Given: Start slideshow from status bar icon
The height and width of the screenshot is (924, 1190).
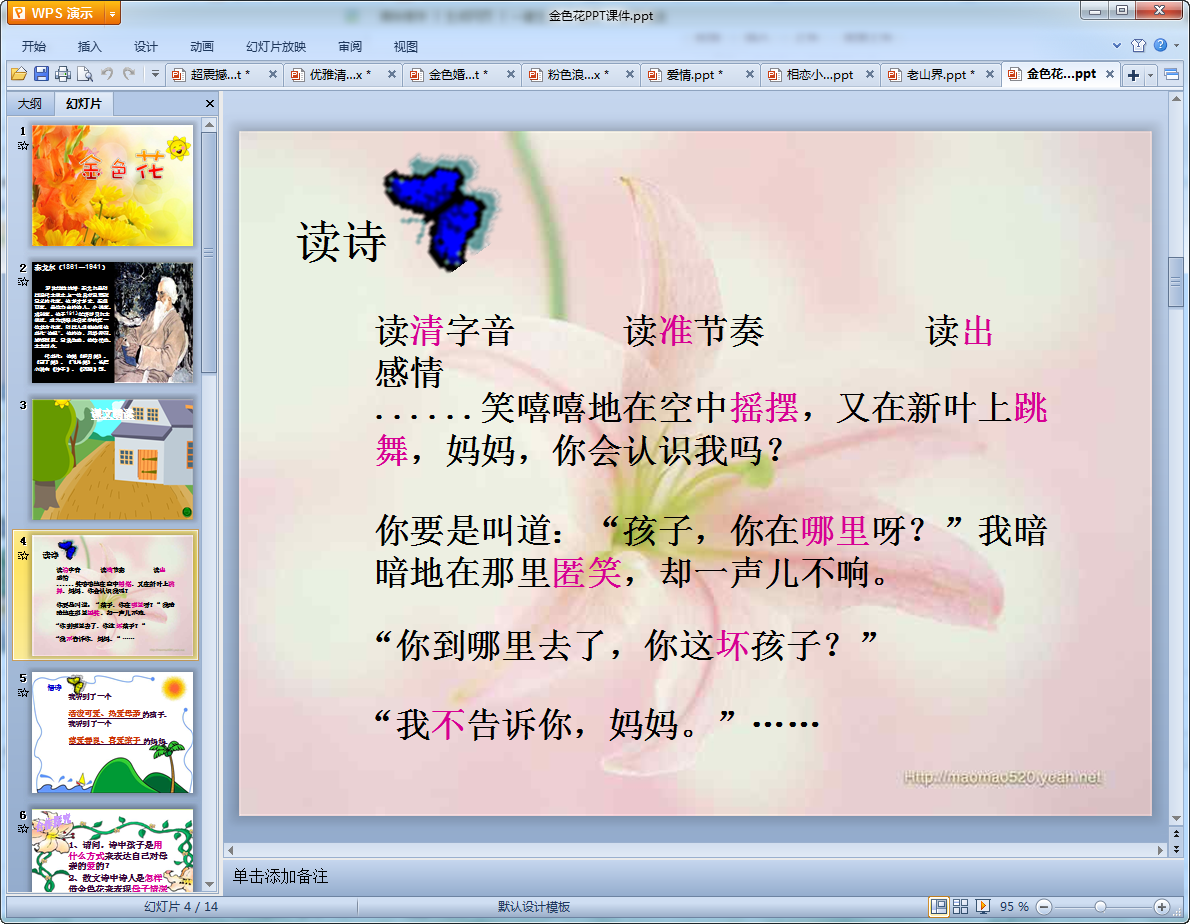Looking at the screenshot, I should (x=983, y=907).
